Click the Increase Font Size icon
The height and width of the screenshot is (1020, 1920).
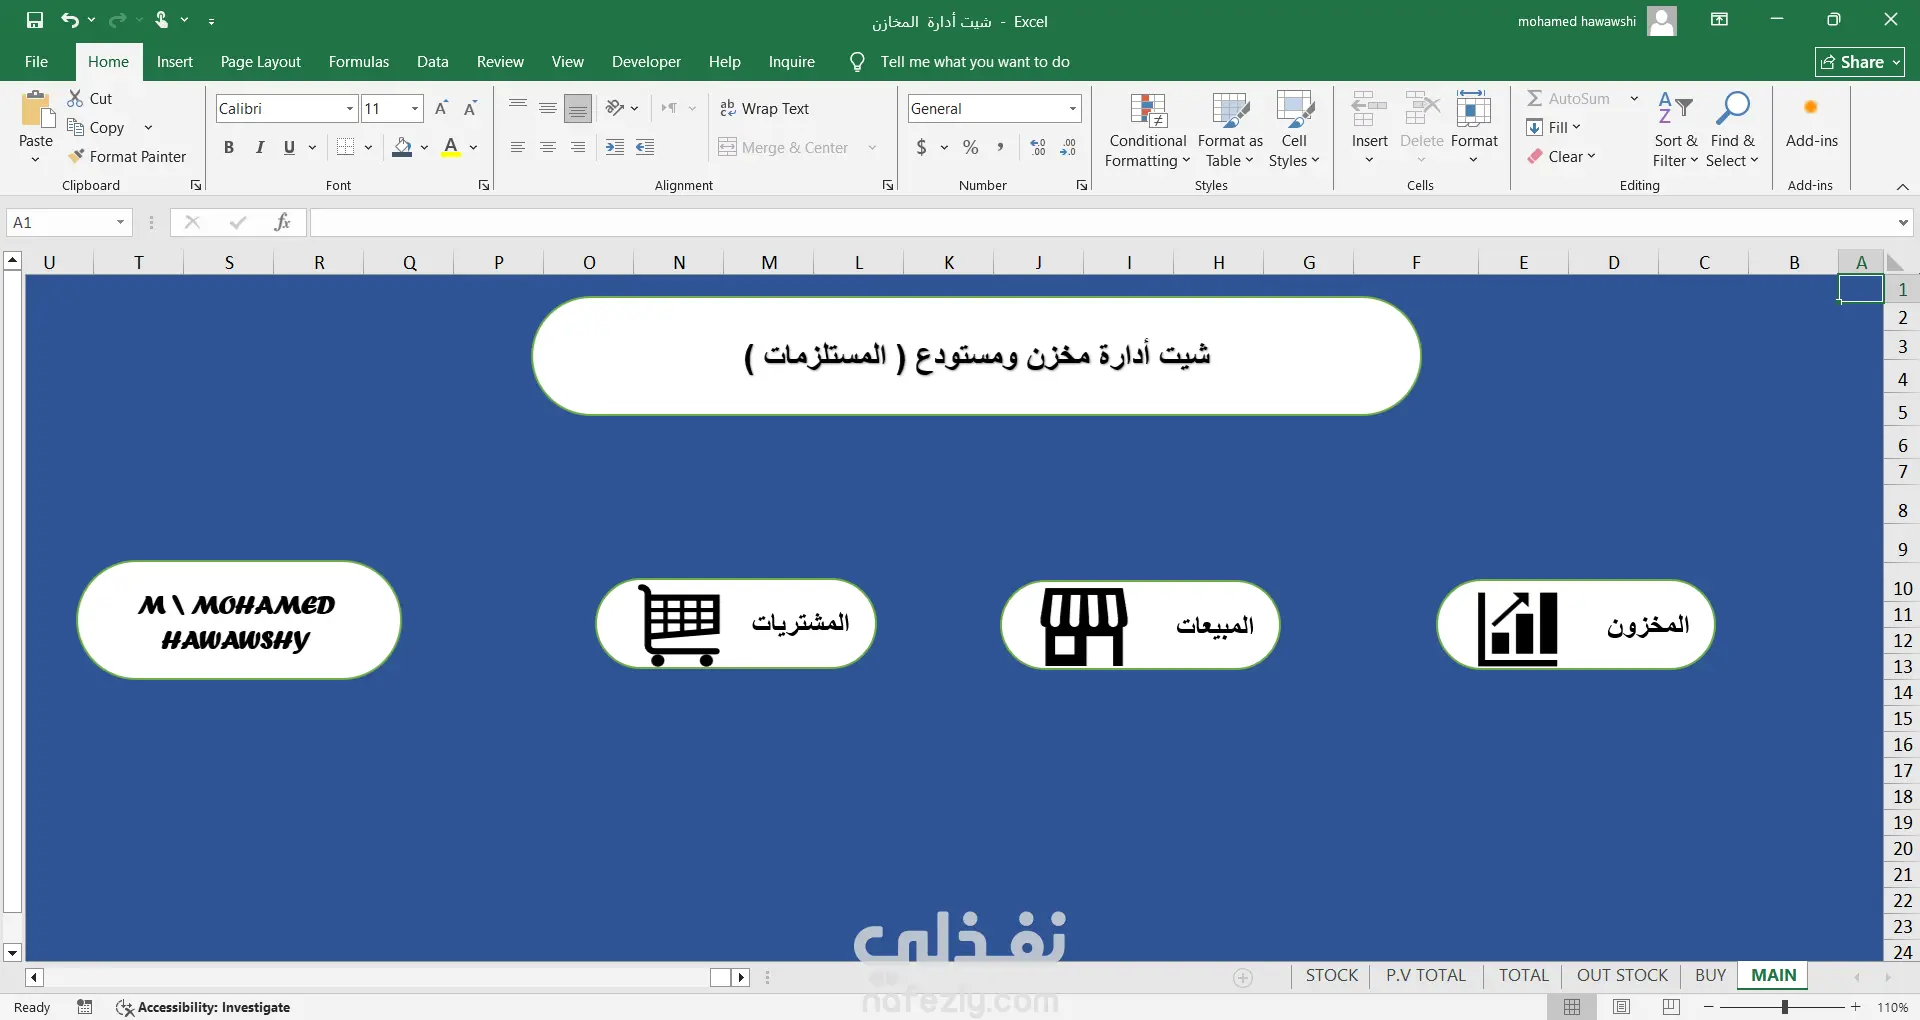[x=441, y=108]
